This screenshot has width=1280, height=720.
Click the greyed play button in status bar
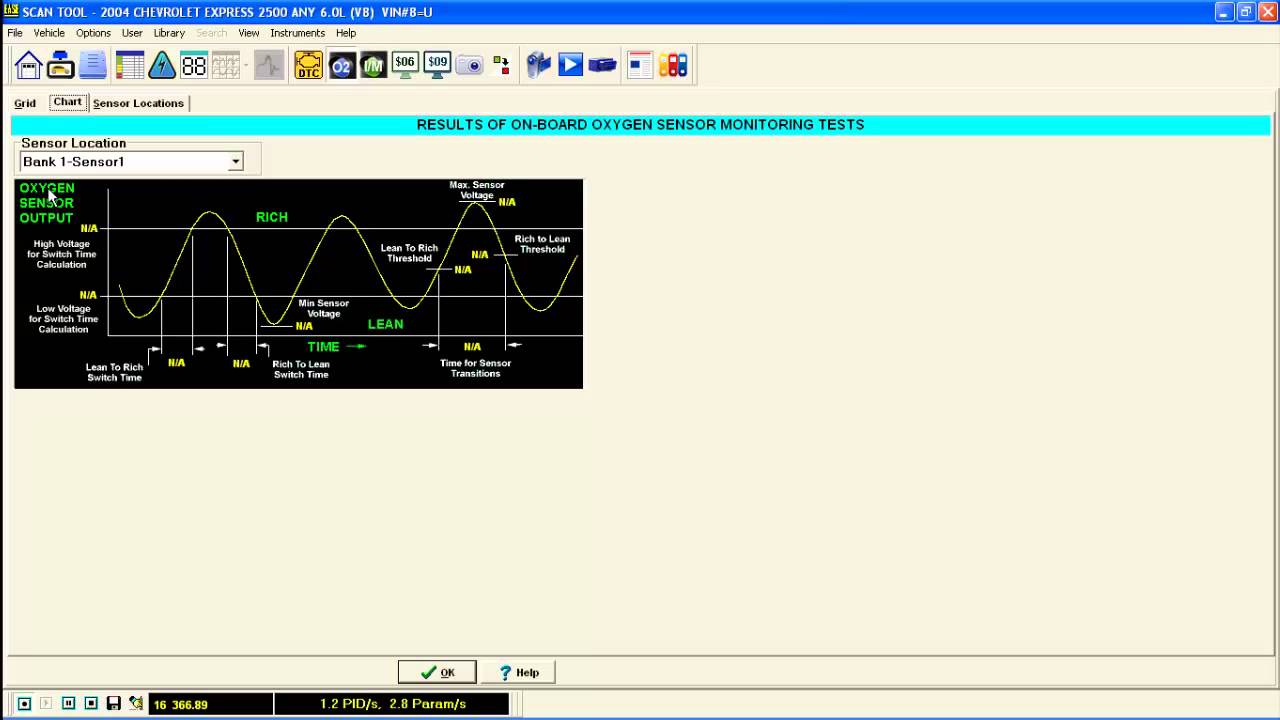[46, 704]
